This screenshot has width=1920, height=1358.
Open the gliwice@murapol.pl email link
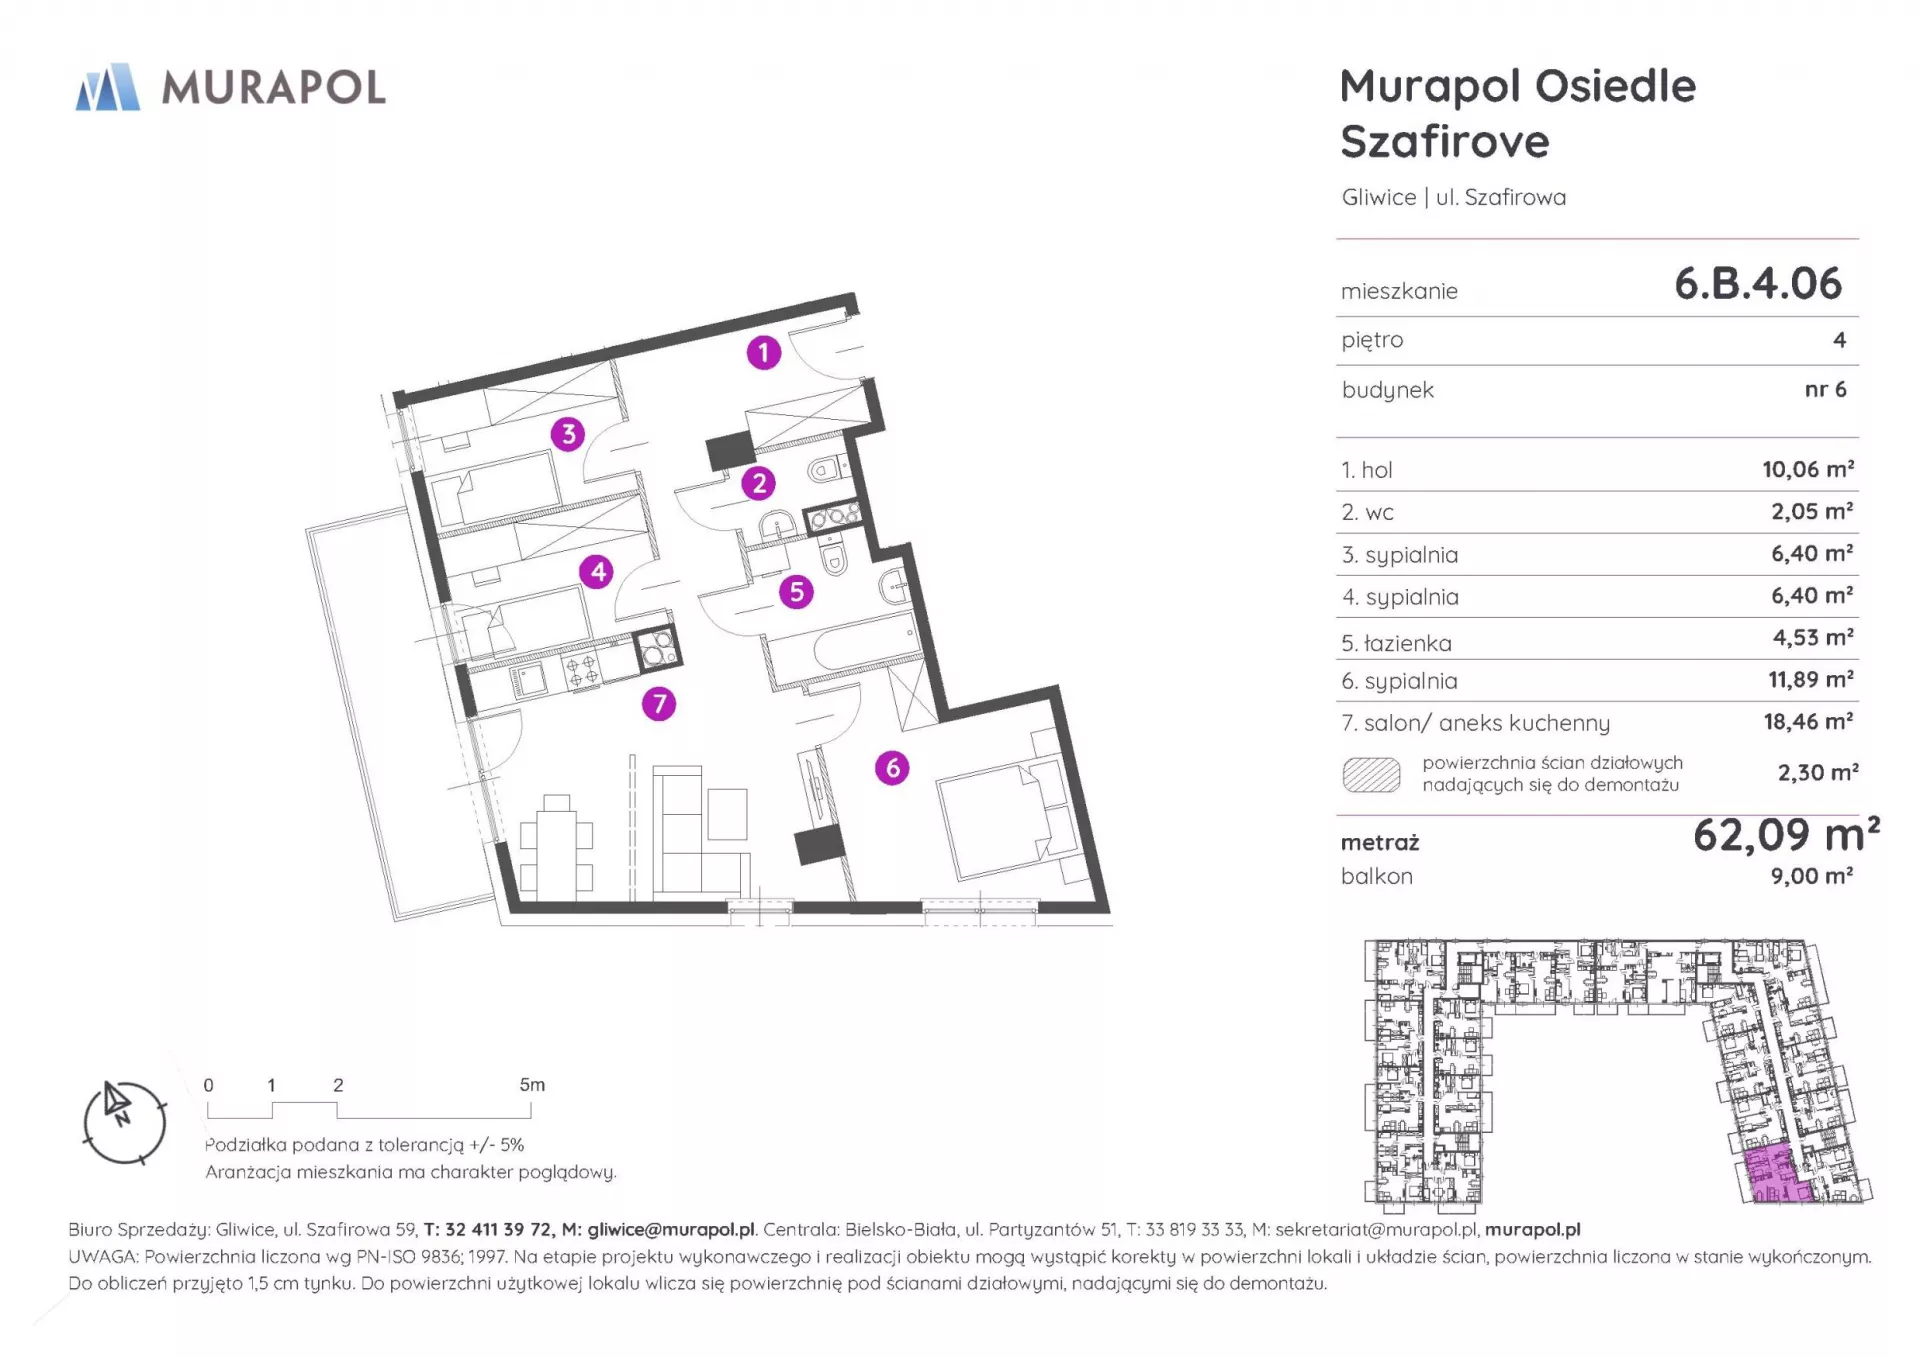[671, 1229]
